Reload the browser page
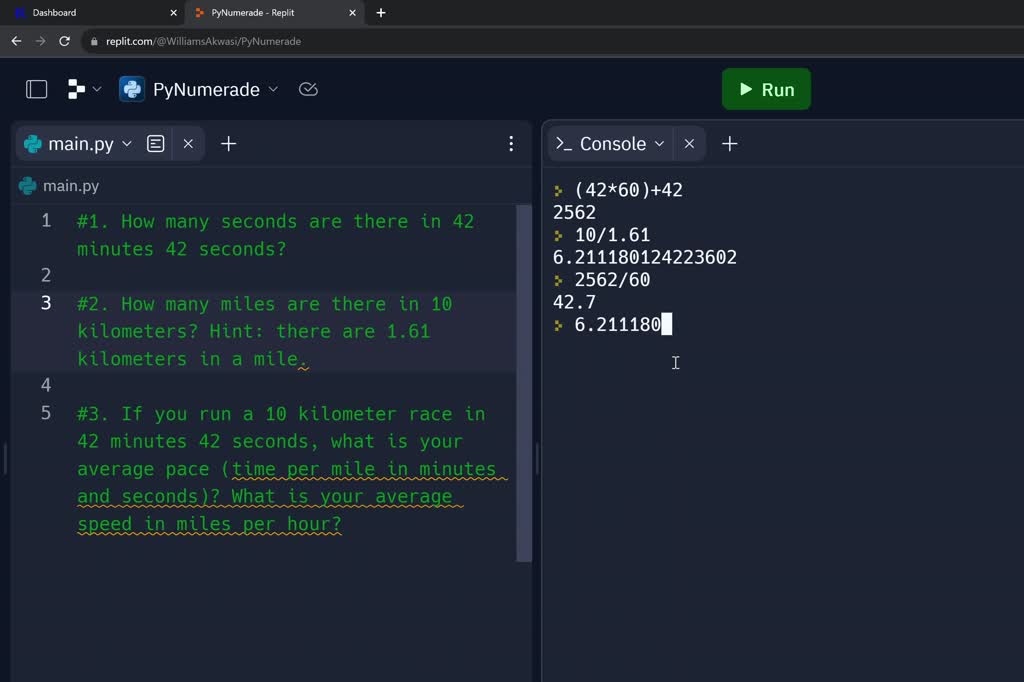 [65, 41]
